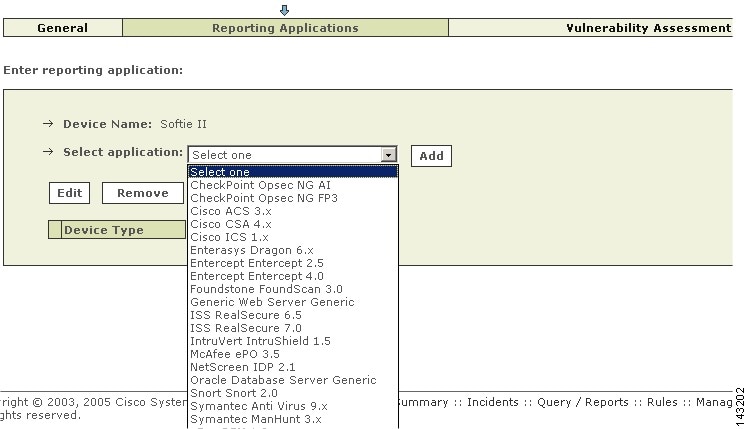Select Symantec Anti Virus 9.x
This screenshot has width=746, height=429.
(293, 406)
